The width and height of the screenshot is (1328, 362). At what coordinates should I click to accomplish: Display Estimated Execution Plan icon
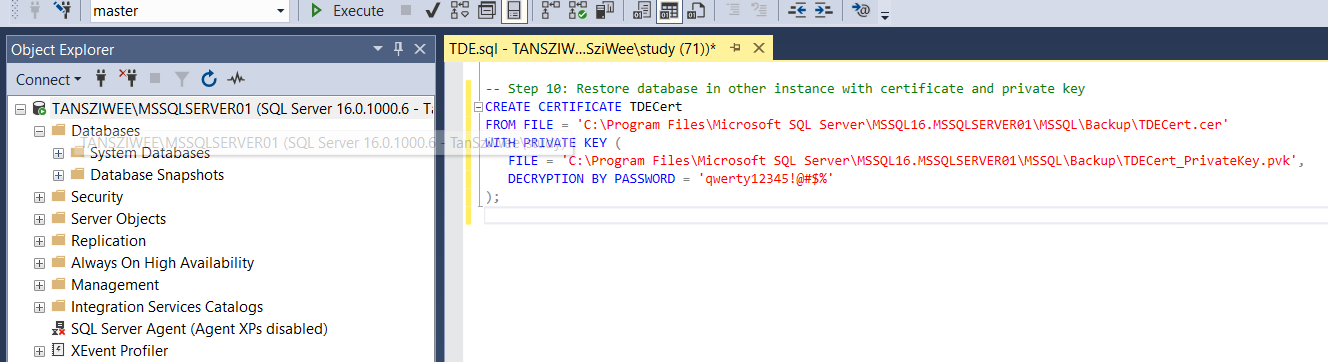click(x=459, y=11)
